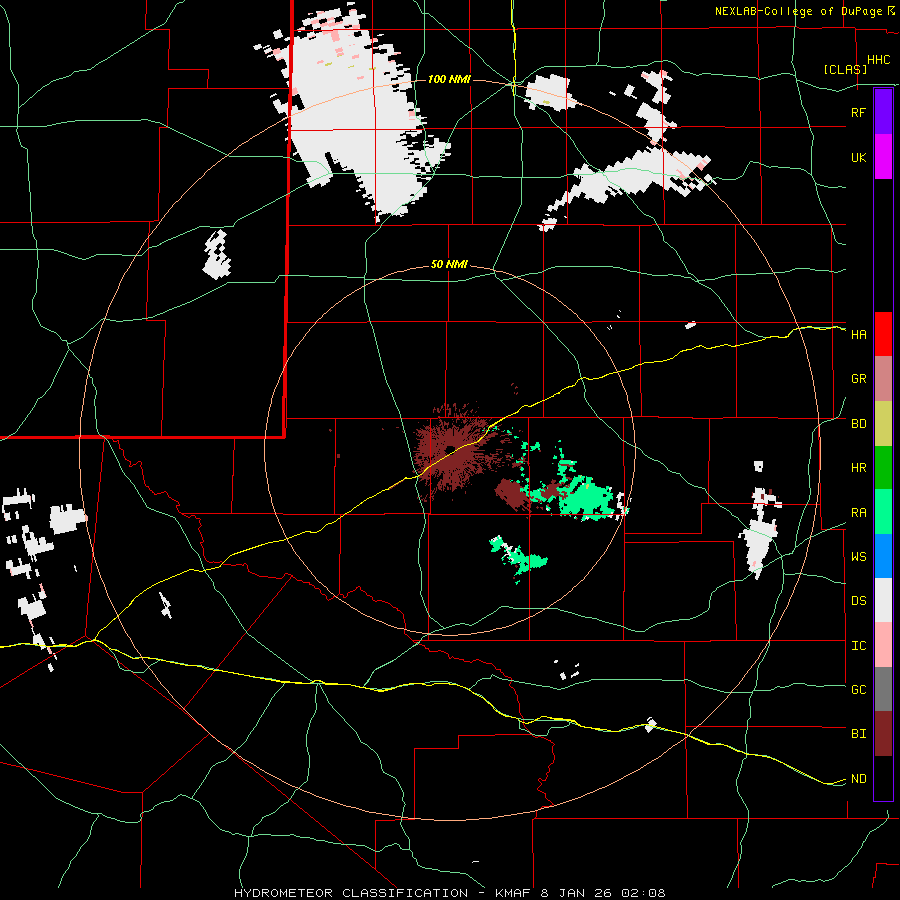Click the DS legend label
The image size is (900, 900).
click(858, 601)
